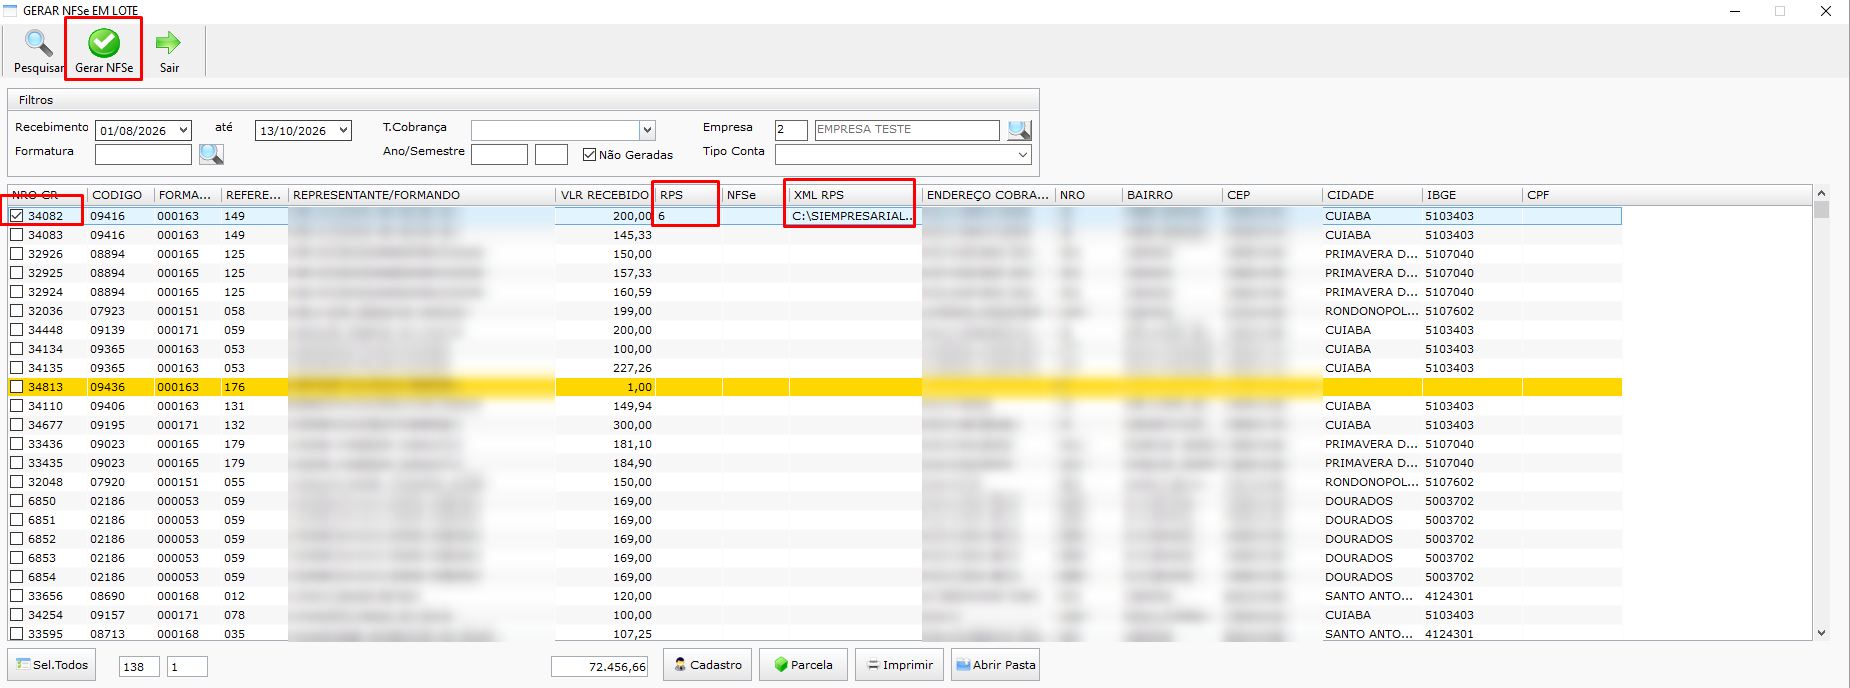This screenshot has width=1850, height=688.
Task: Click the record count 138 field
Action: 139,666
